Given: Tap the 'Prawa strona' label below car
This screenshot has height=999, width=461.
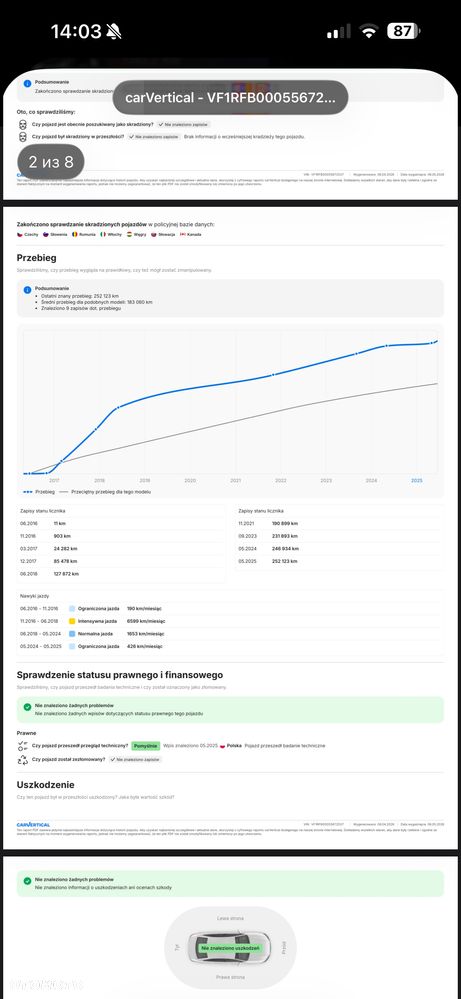Looking at the screenshot, I should (229, 977).
